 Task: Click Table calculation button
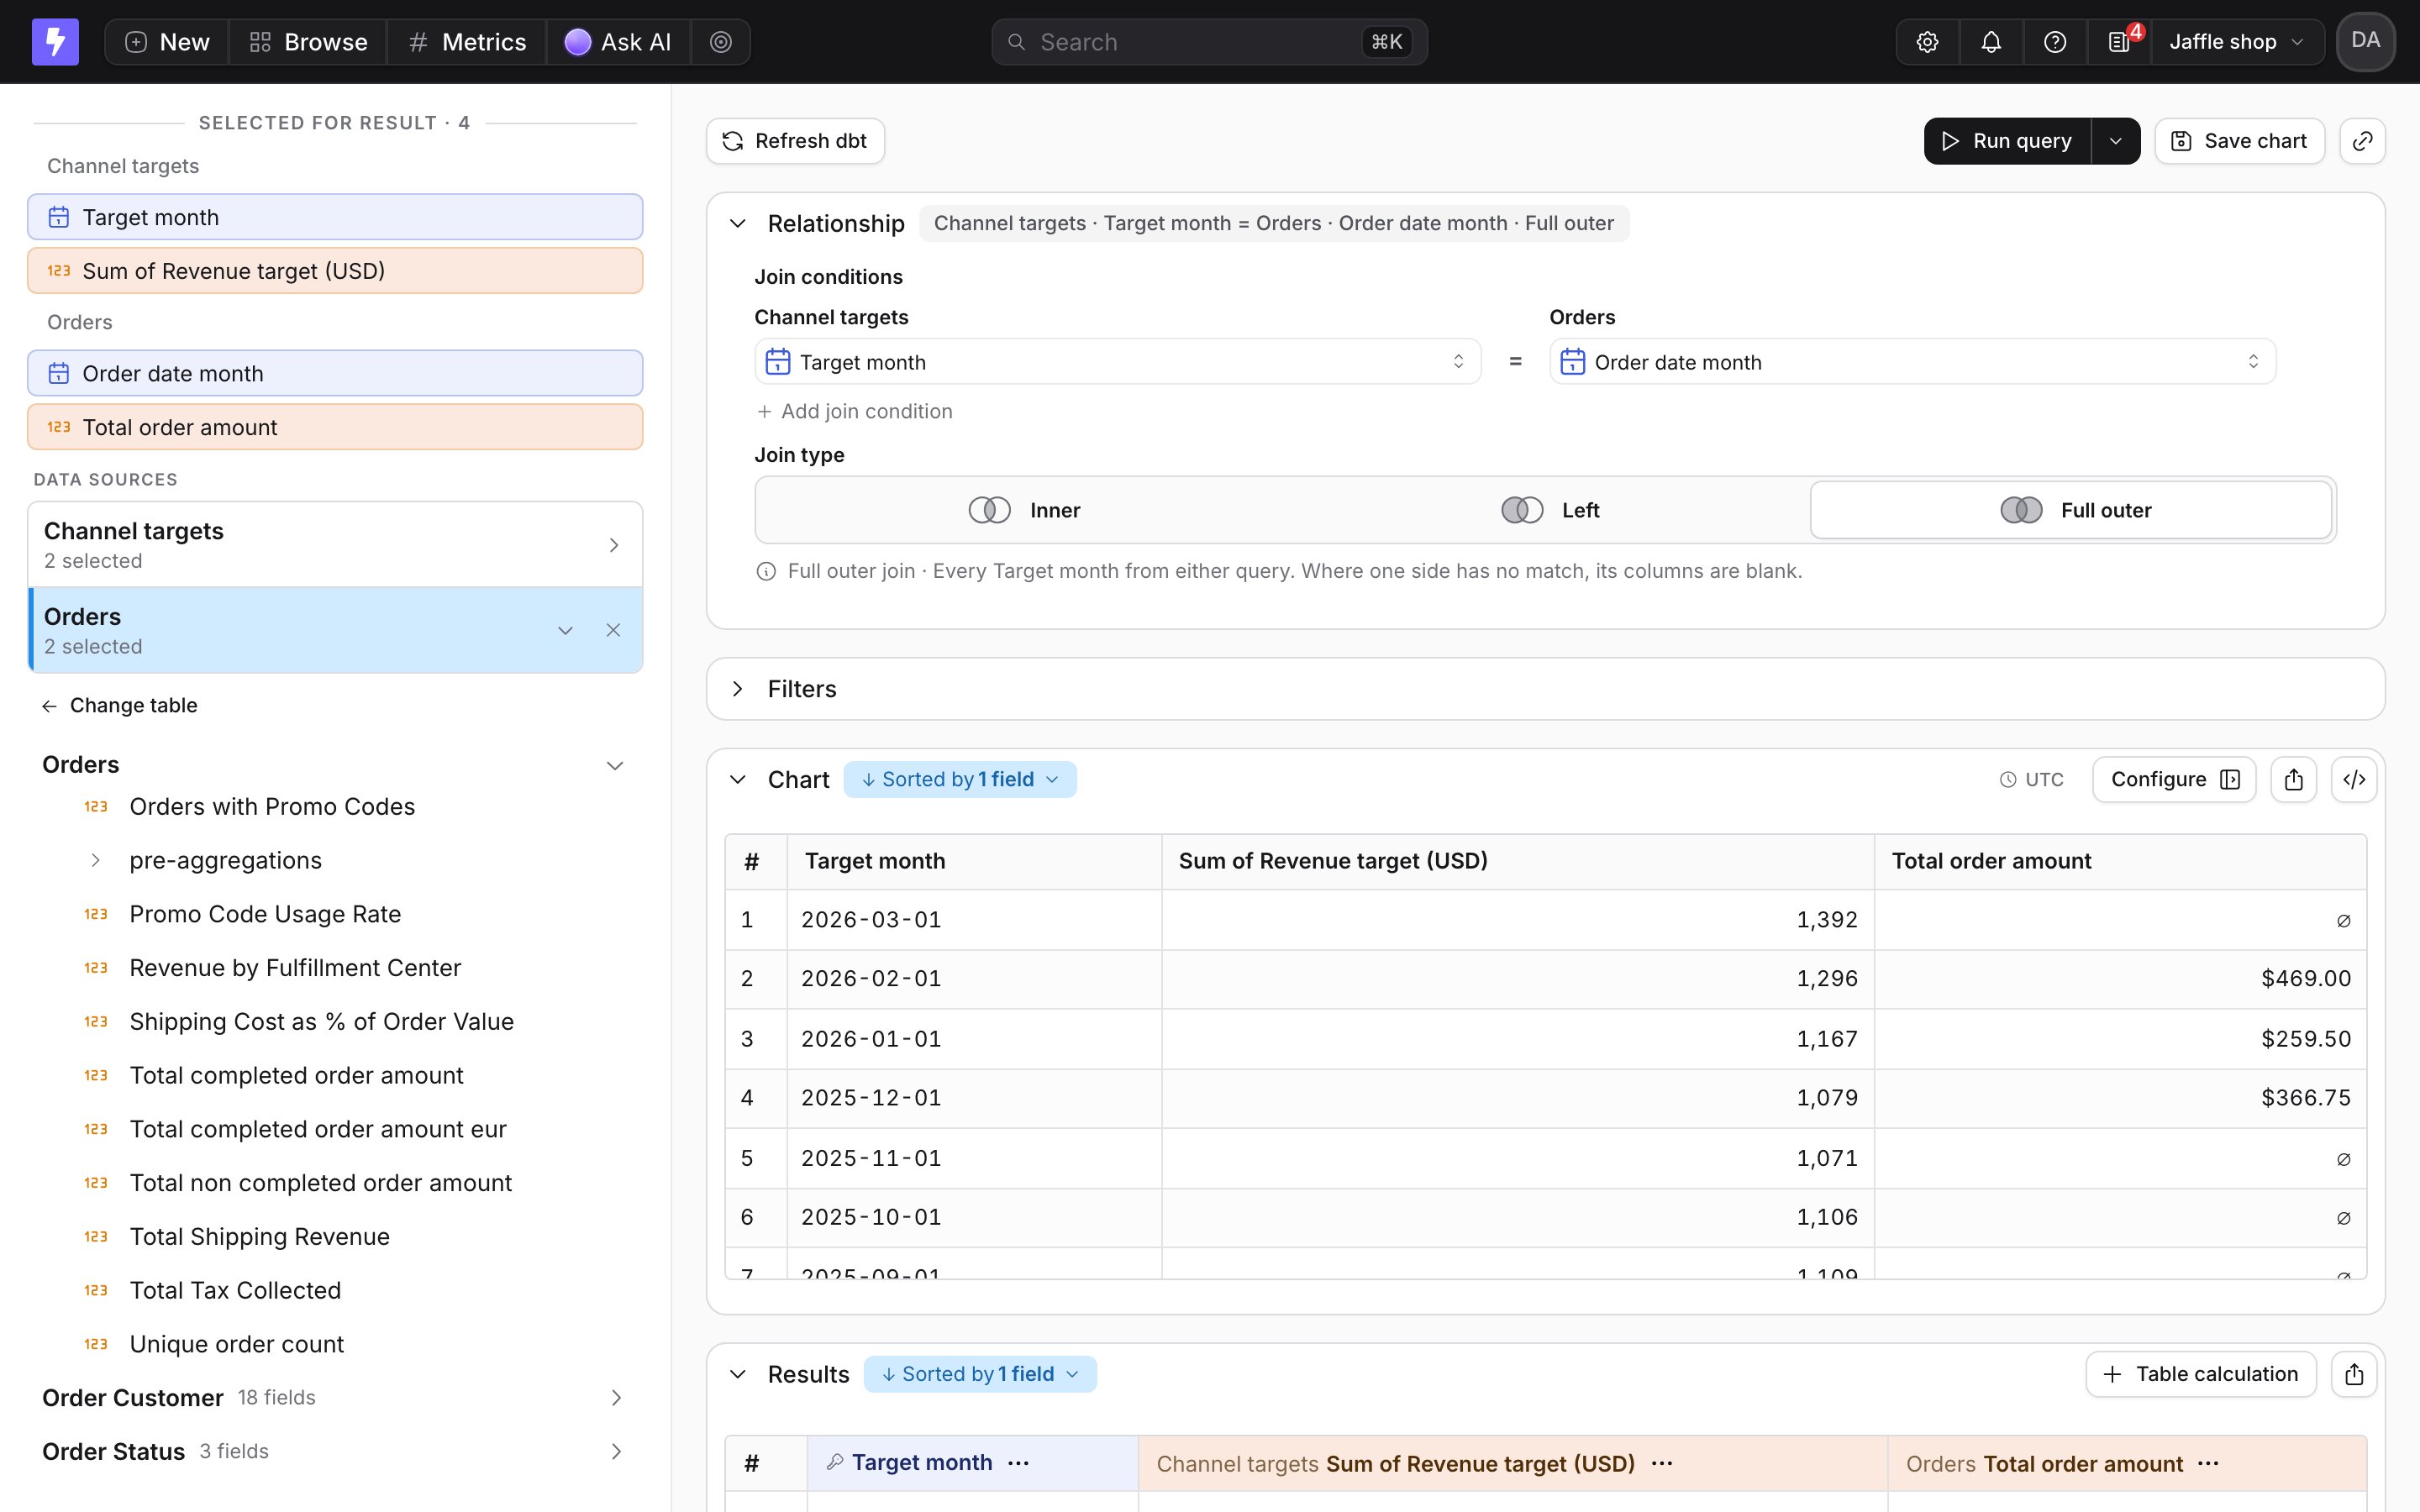tap(2201, 1374)
